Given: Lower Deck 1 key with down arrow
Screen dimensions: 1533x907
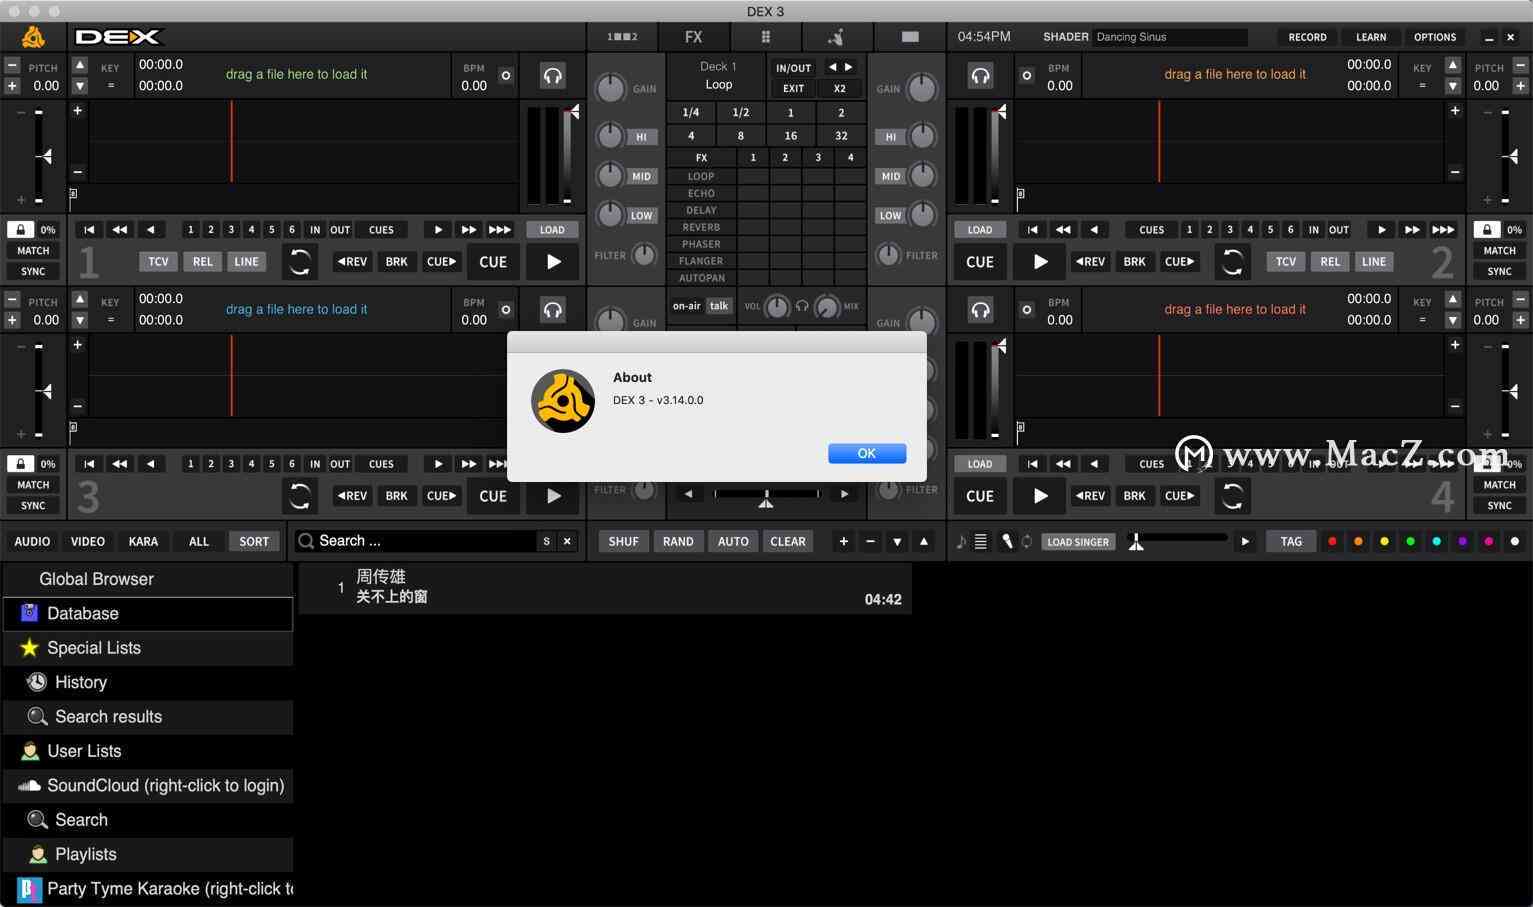Looking at the screenshot, I should [80, 86].
